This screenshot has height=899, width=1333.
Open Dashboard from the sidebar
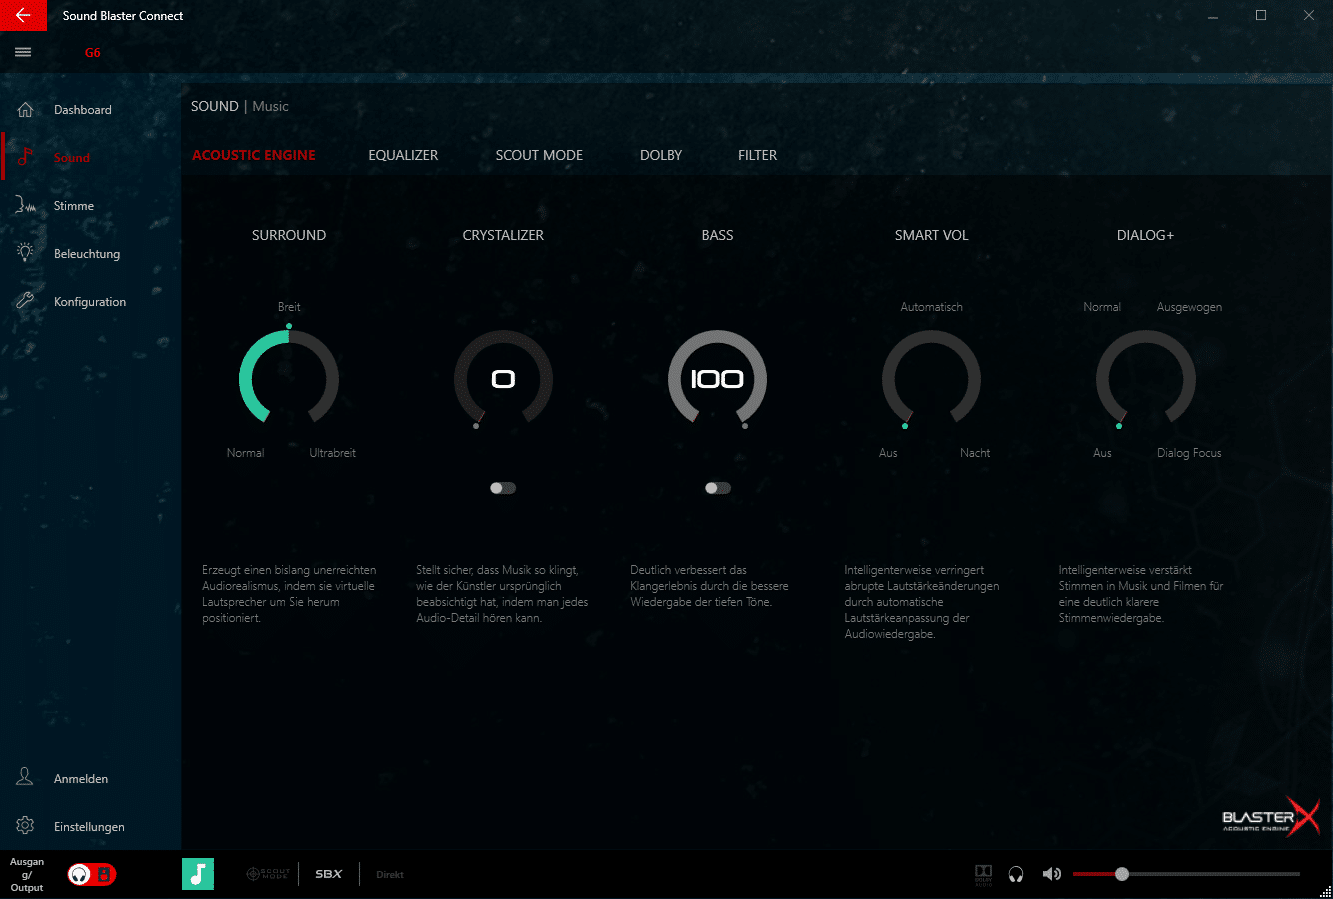click(x=82, y=110)
